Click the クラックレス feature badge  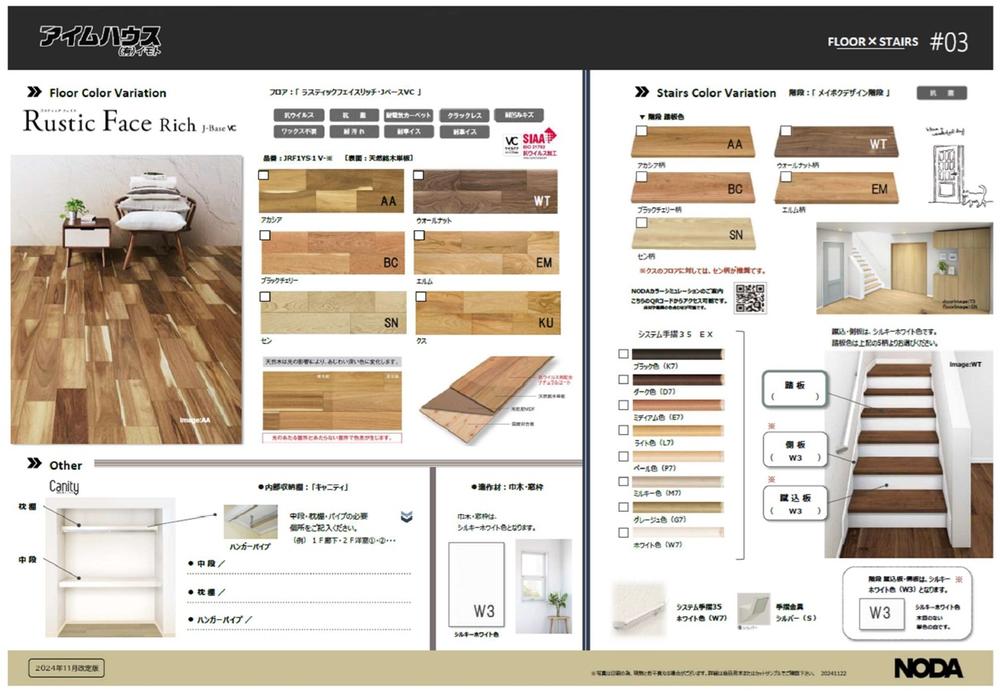pos(464,115)
